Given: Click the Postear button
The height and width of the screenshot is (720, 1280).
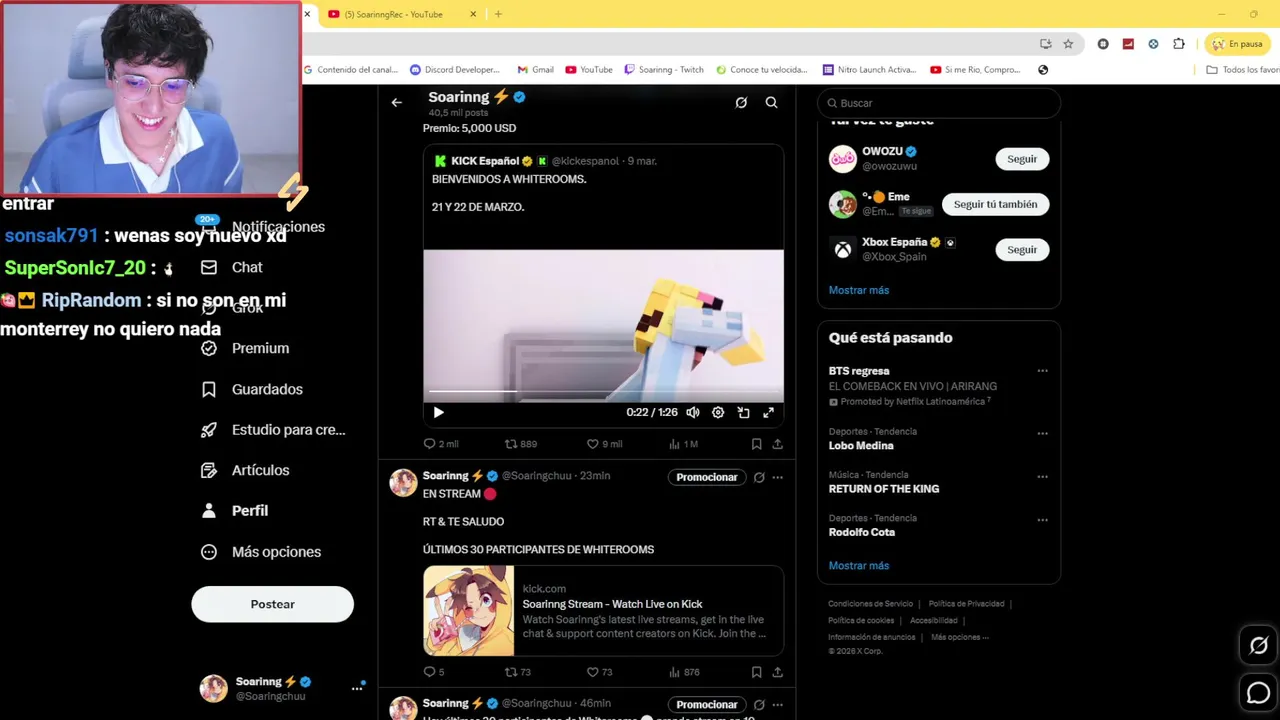Looking at the screenshot, I should tap(272, 604).
